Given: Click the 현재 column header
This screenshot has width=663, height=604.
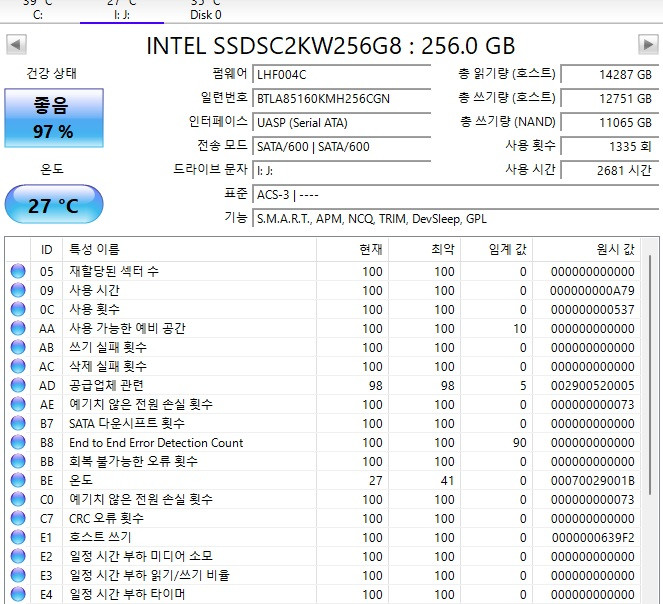Looking at the screenshot, I should (x=352, y=250).
